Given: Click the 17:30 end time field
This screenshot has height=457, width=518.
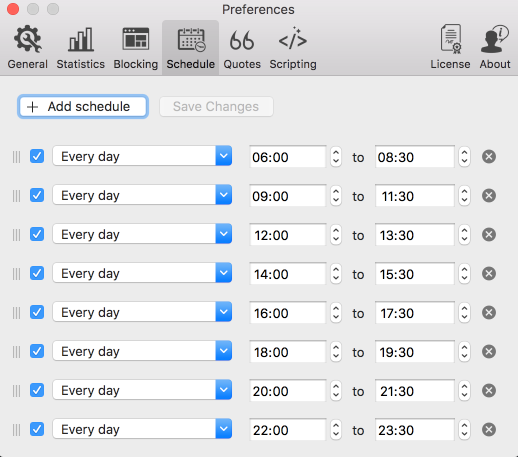Looking at the screenshot, I should [415, 313].
